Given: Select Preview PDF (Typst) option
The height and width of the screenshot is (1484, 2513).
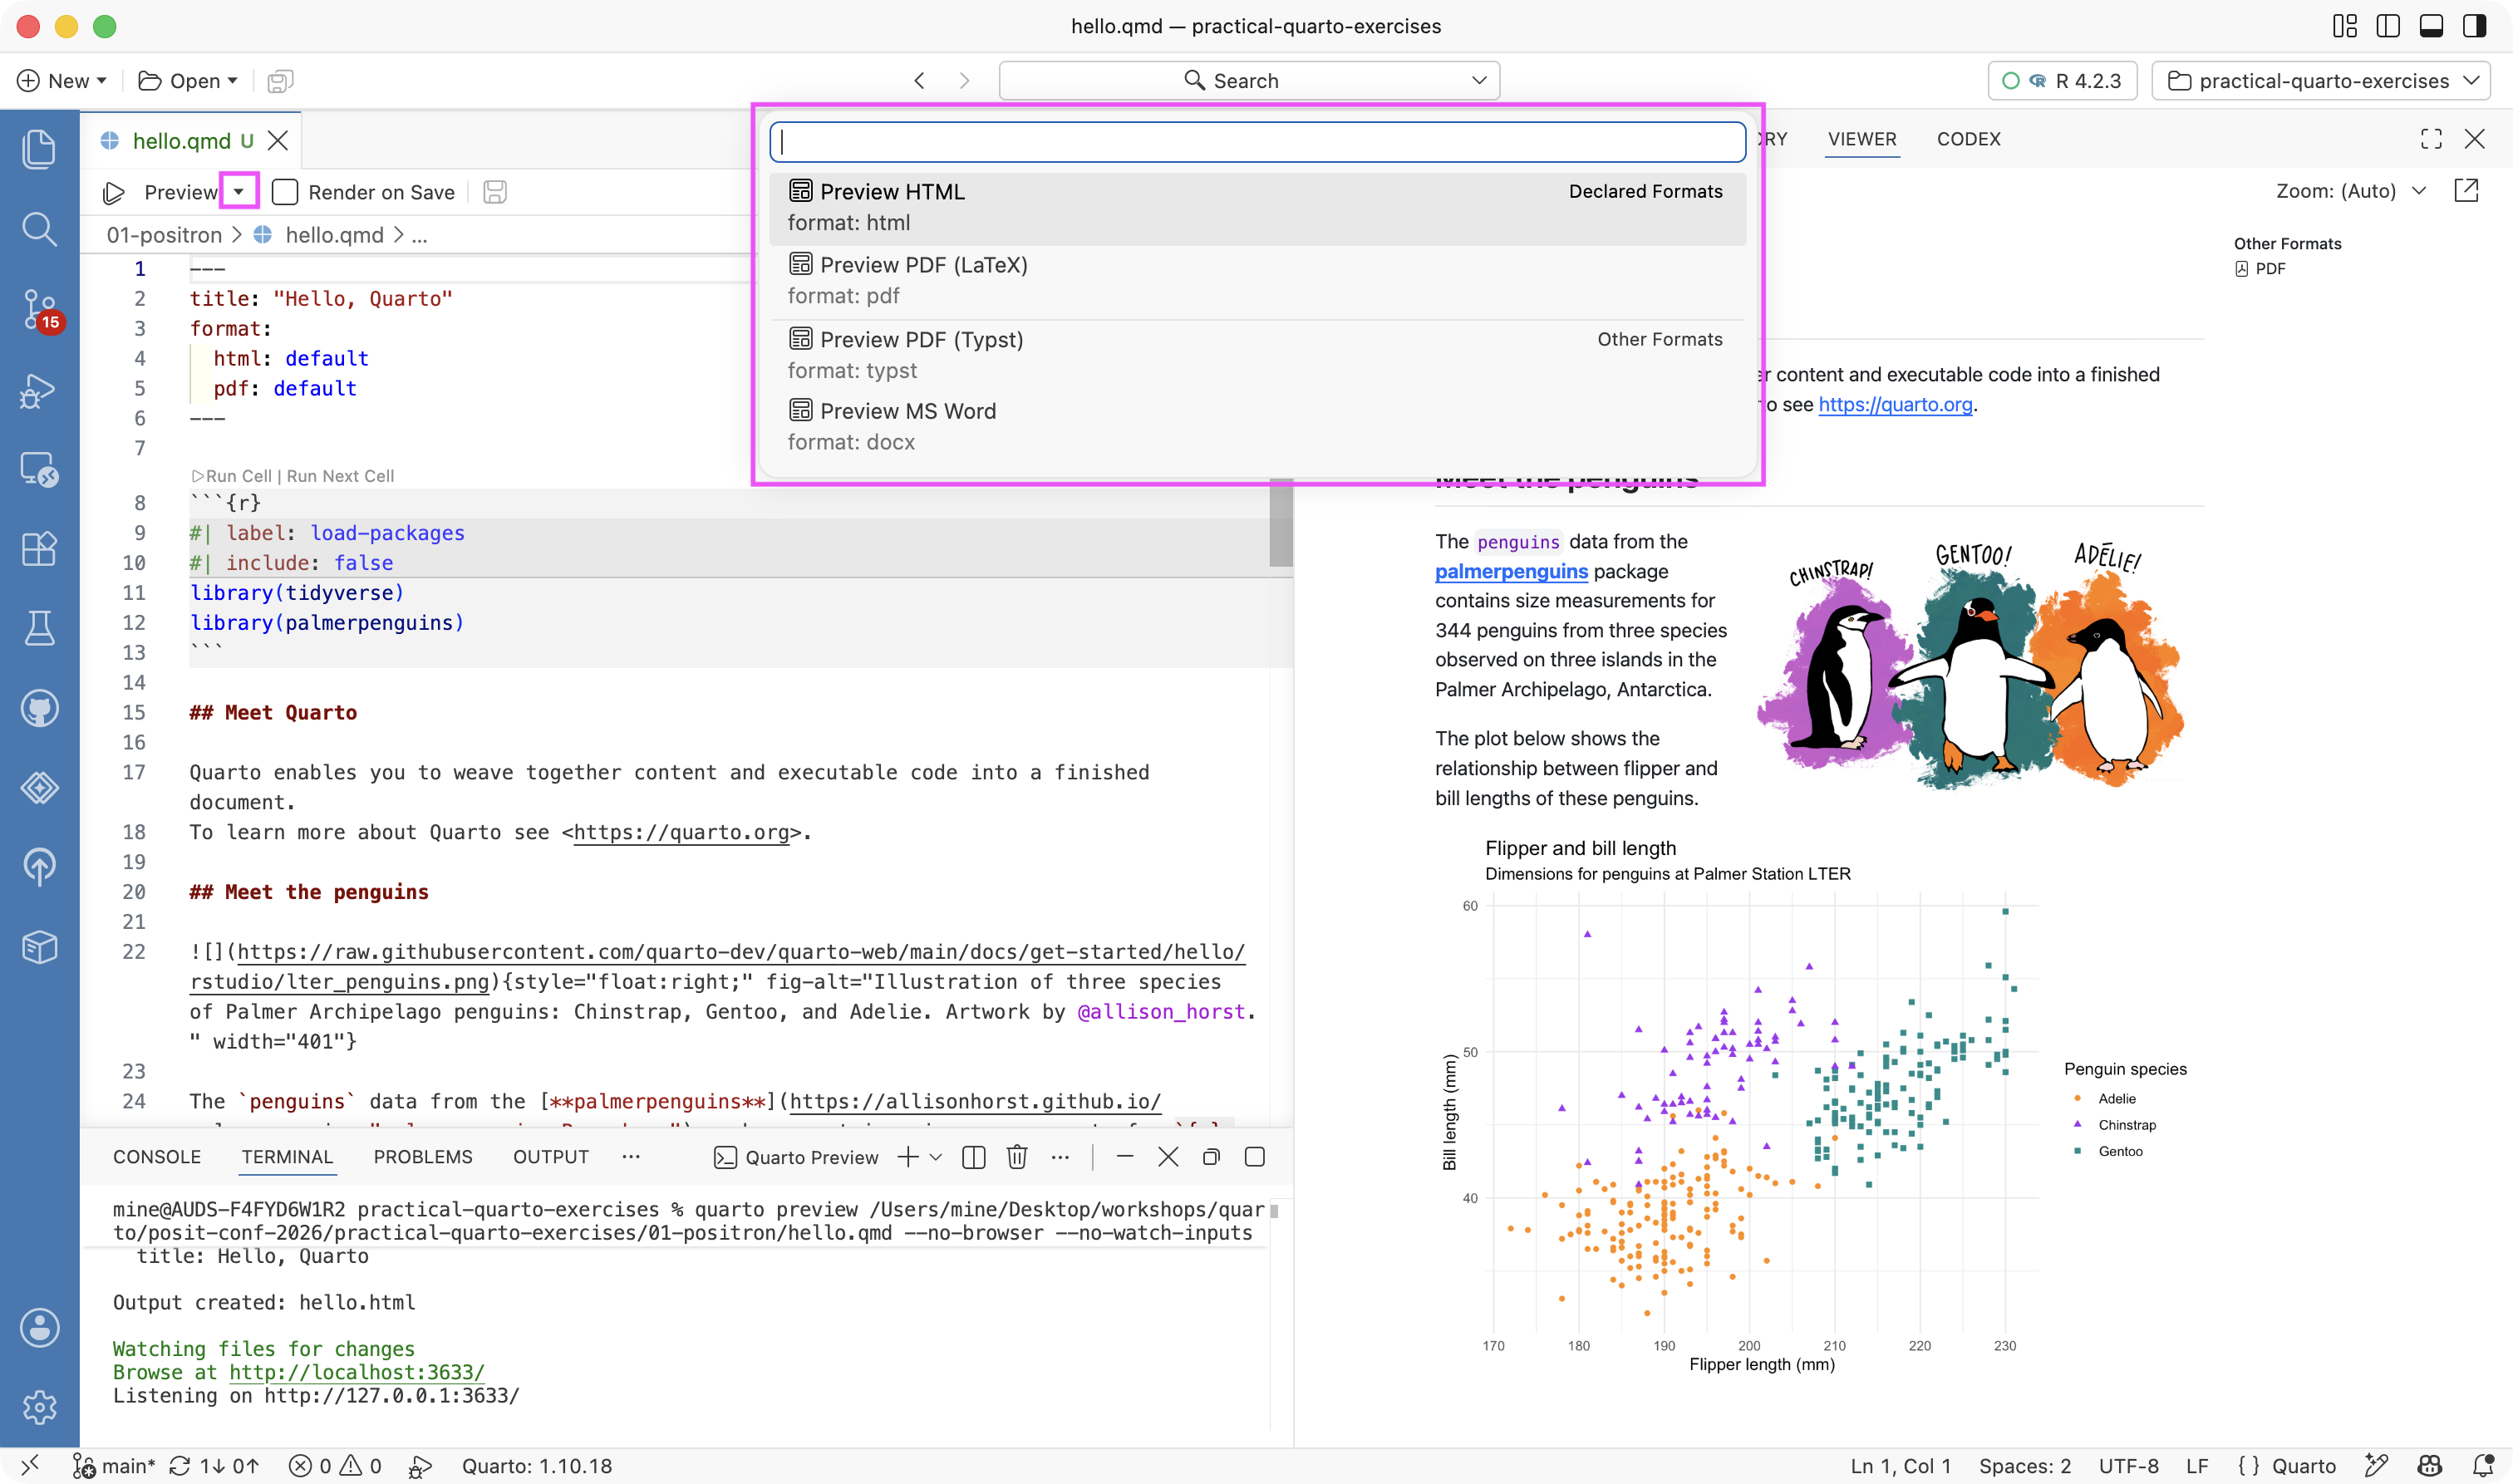Looking at the screenshot, I should pos(1257,355).
